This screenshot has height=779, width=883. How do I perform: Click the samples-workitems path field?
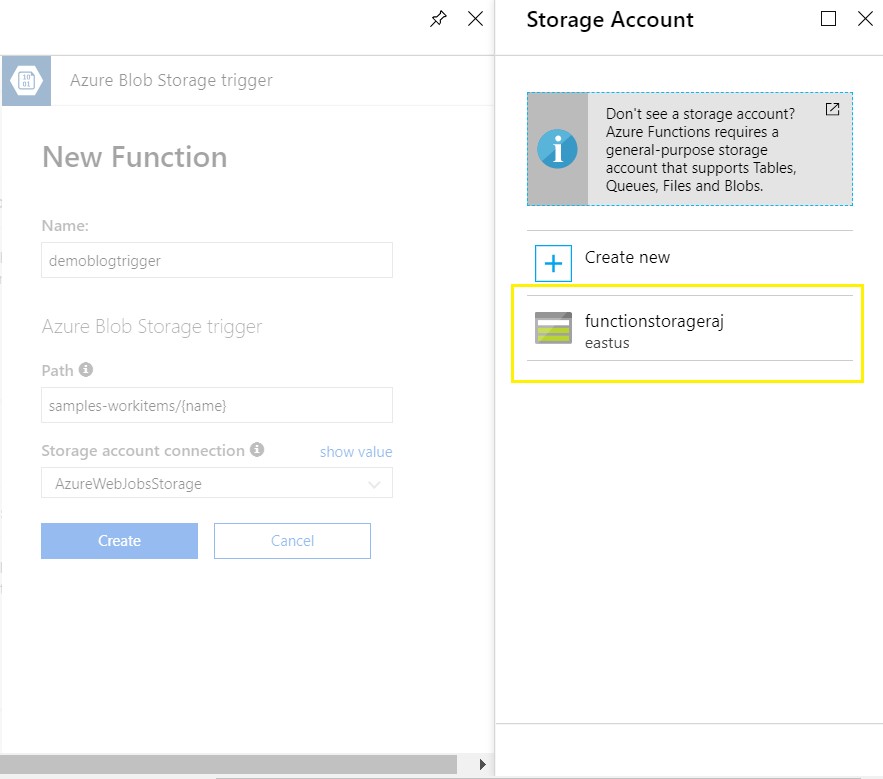coord(216,404)
